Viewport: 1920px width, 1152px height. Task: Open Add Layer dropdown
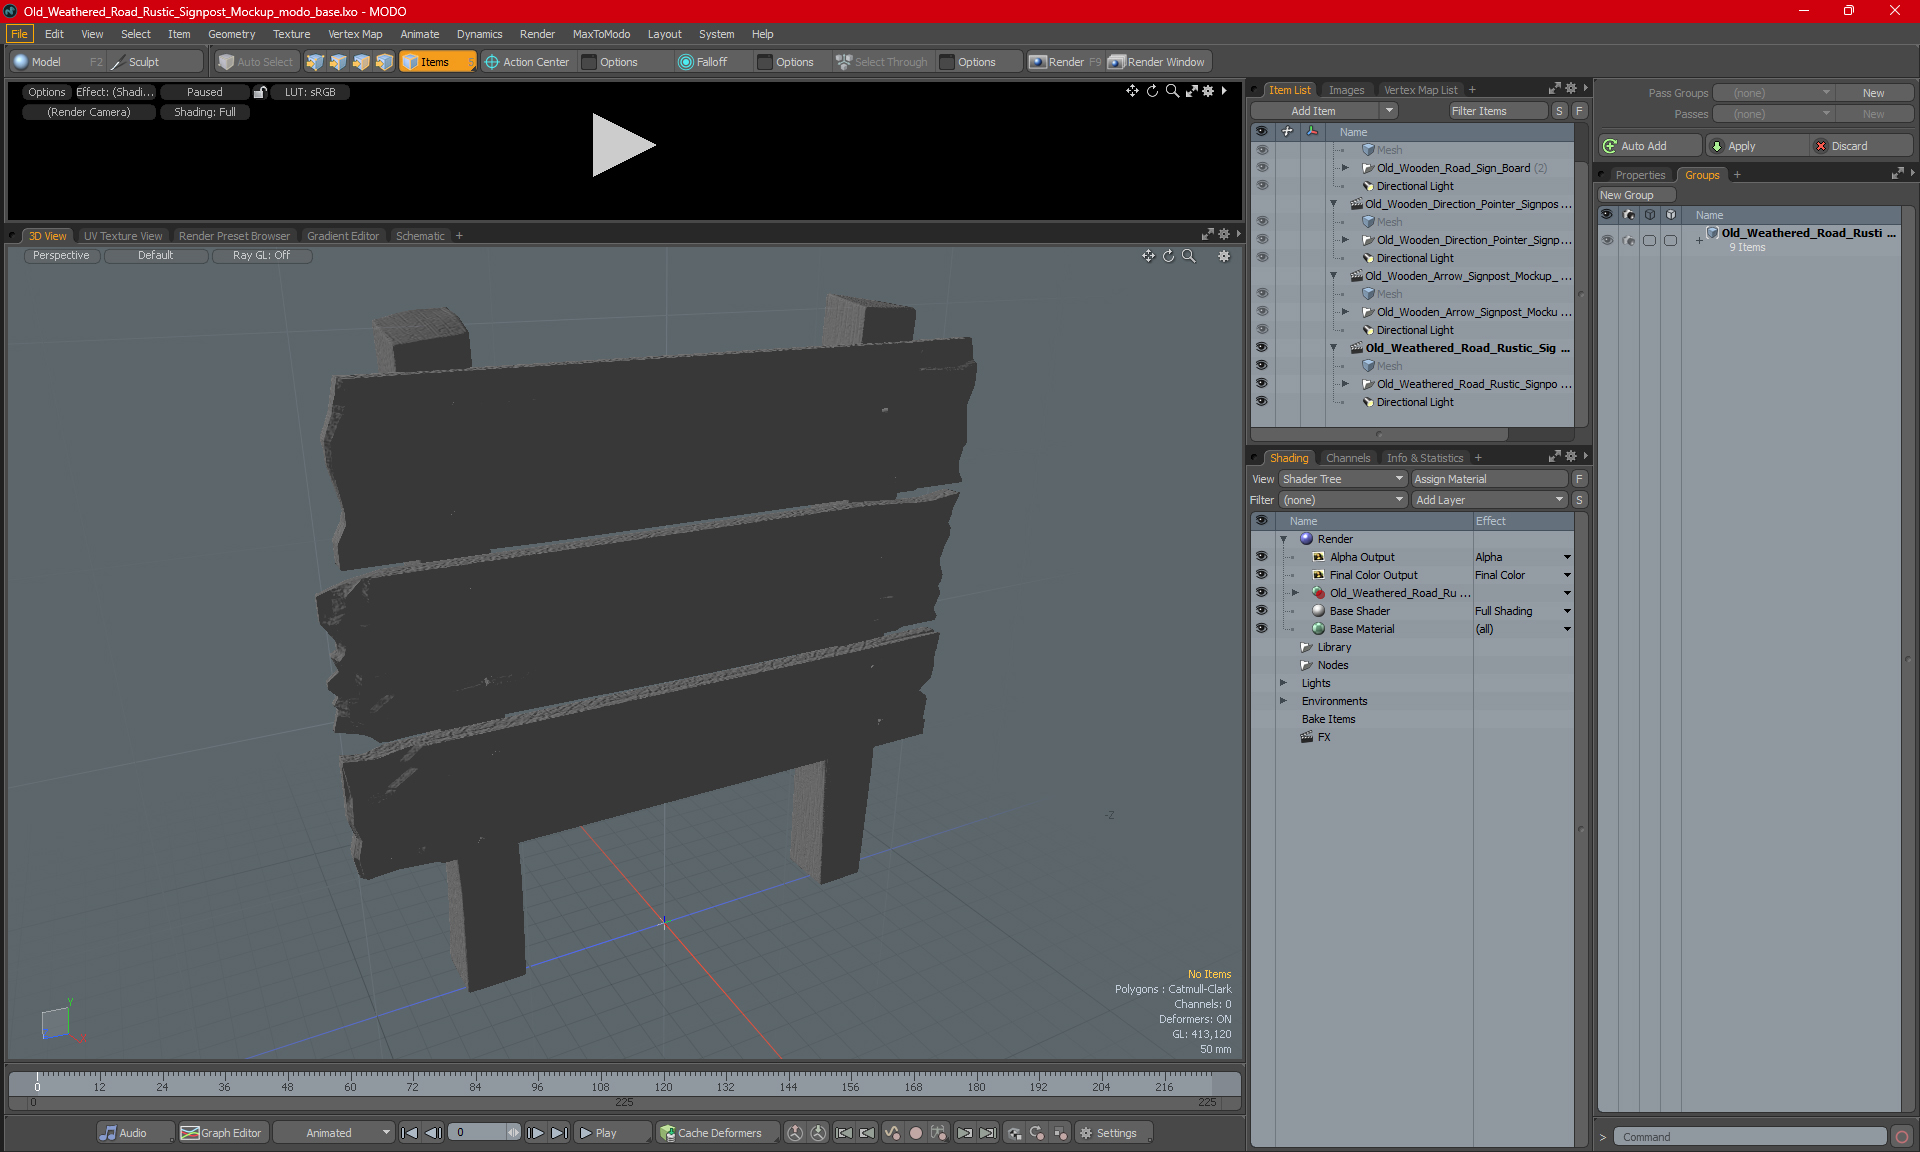tap(1489, 500)
